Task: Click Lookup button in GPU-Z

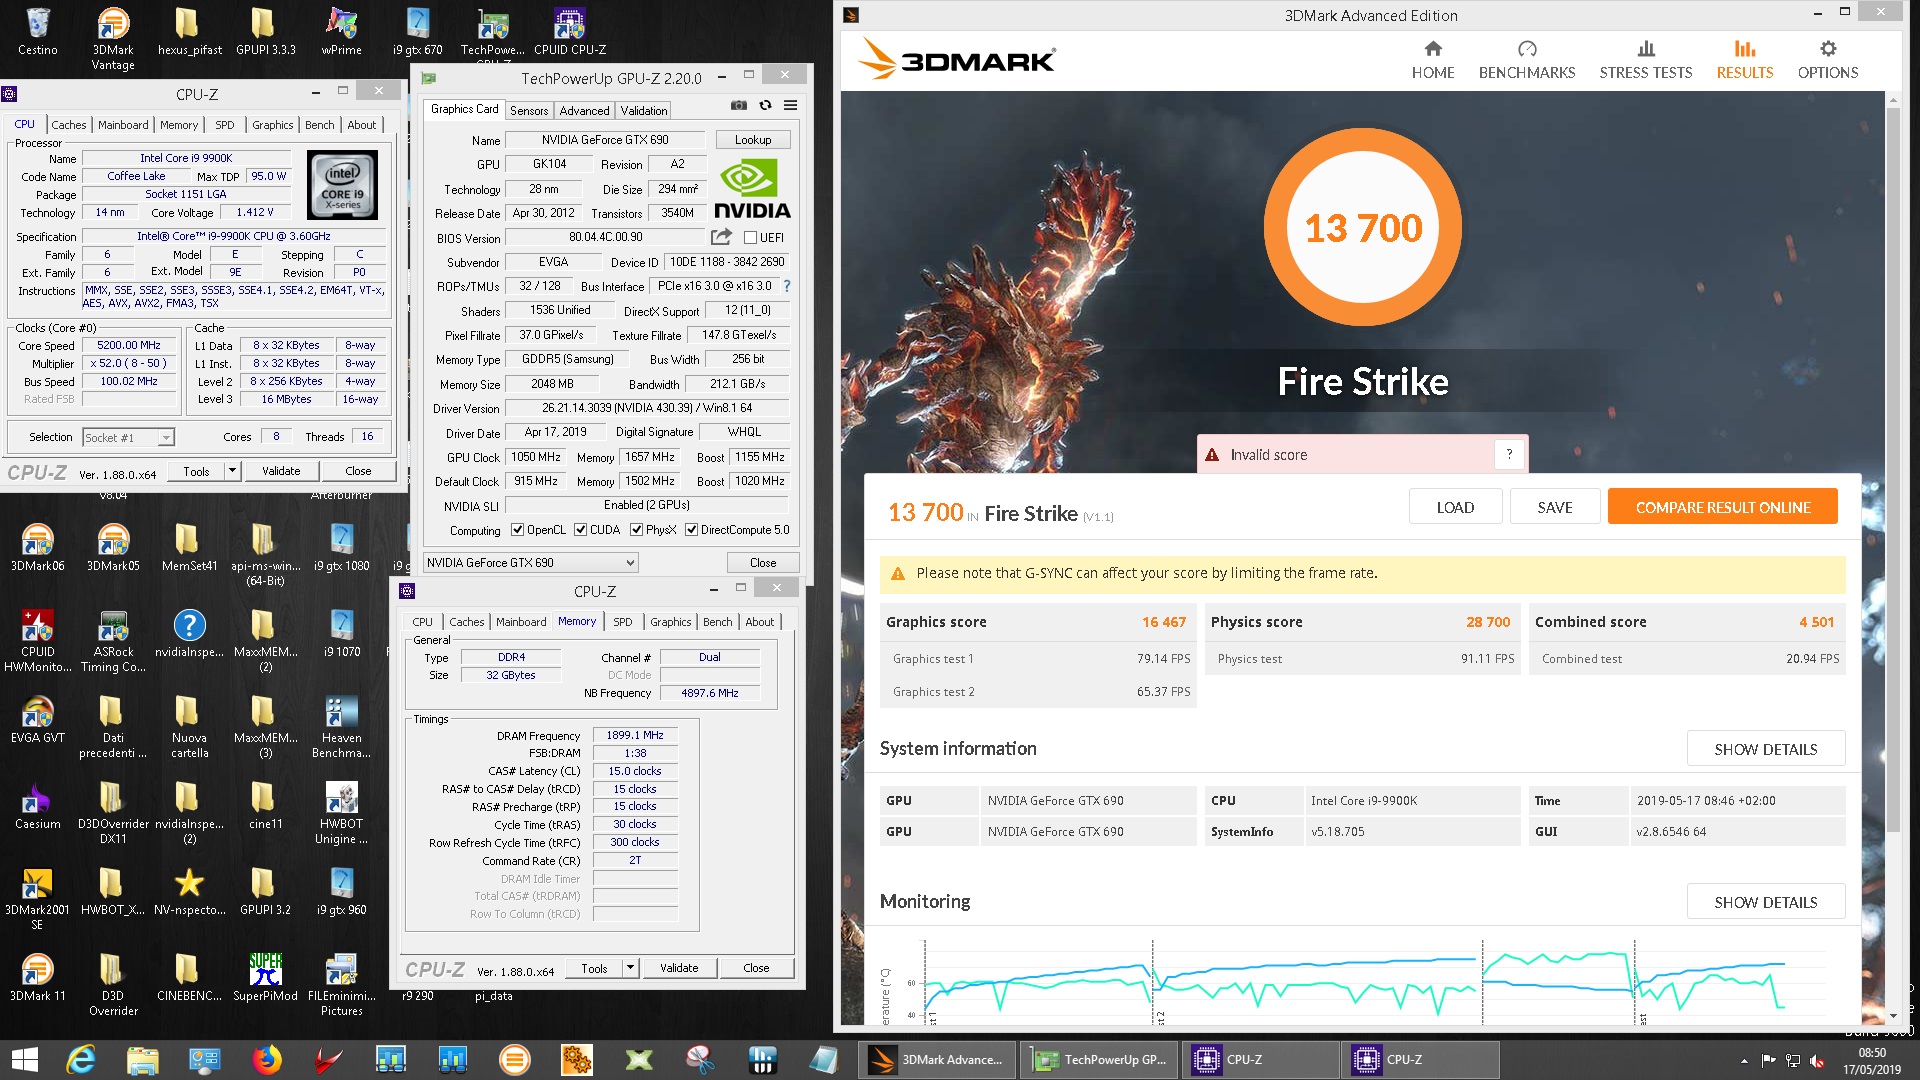Action: (753, 140)
